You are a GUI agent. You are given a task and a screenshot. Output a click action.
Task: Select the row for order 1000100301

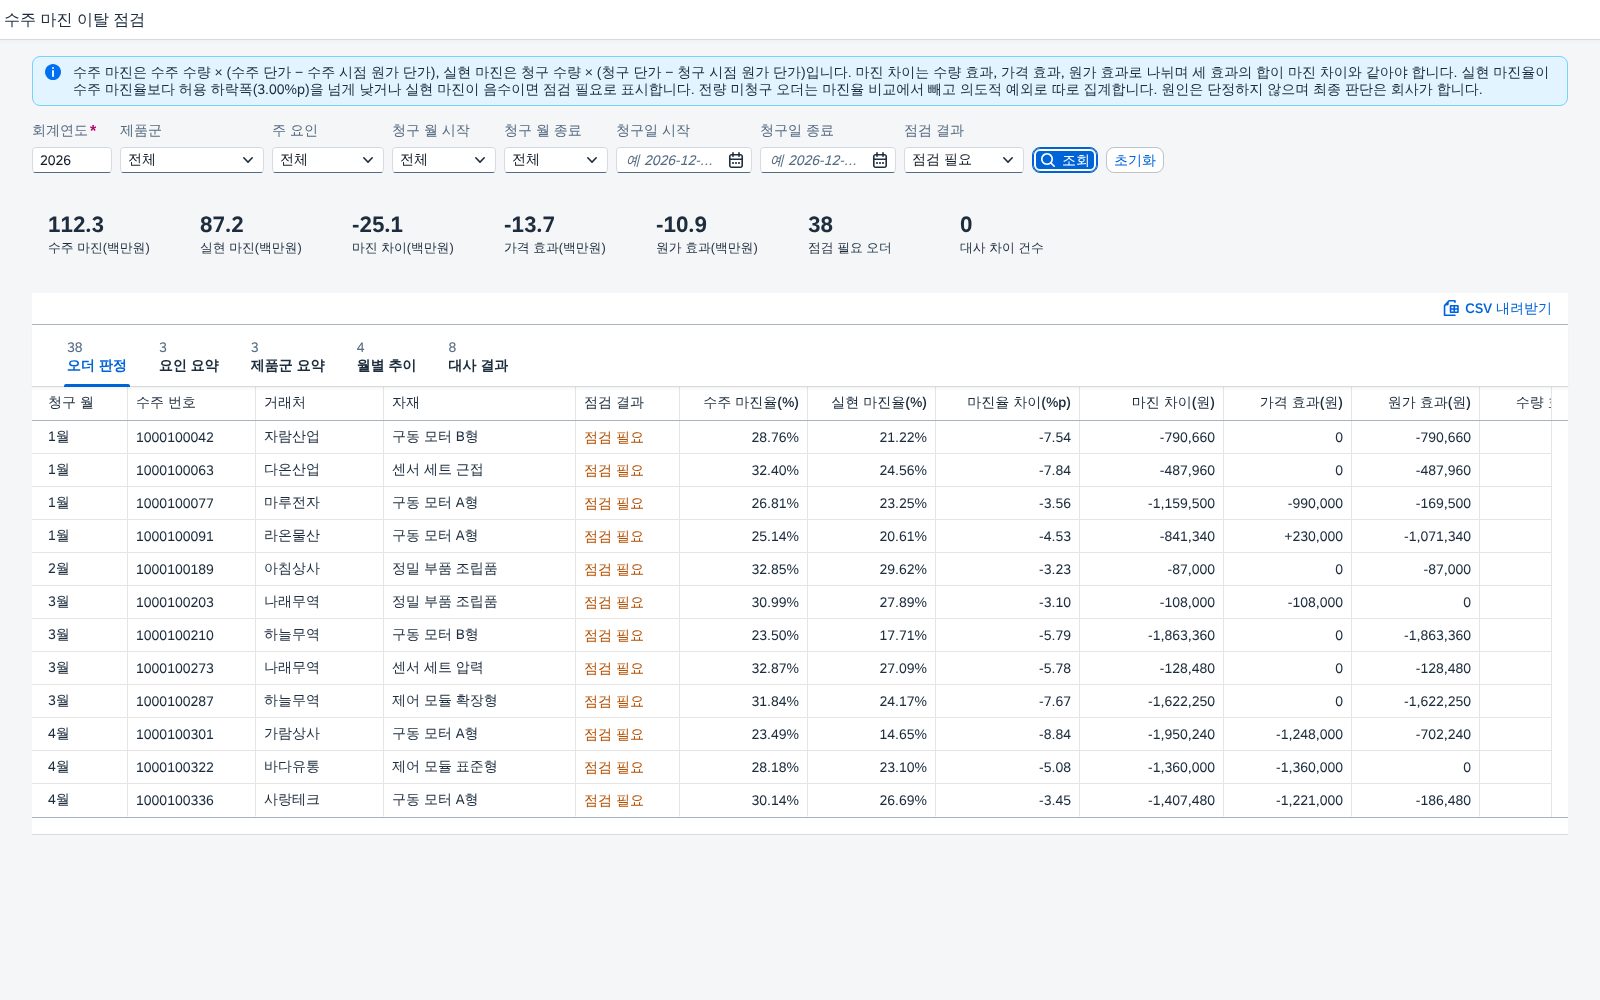(x=800, y=734)
